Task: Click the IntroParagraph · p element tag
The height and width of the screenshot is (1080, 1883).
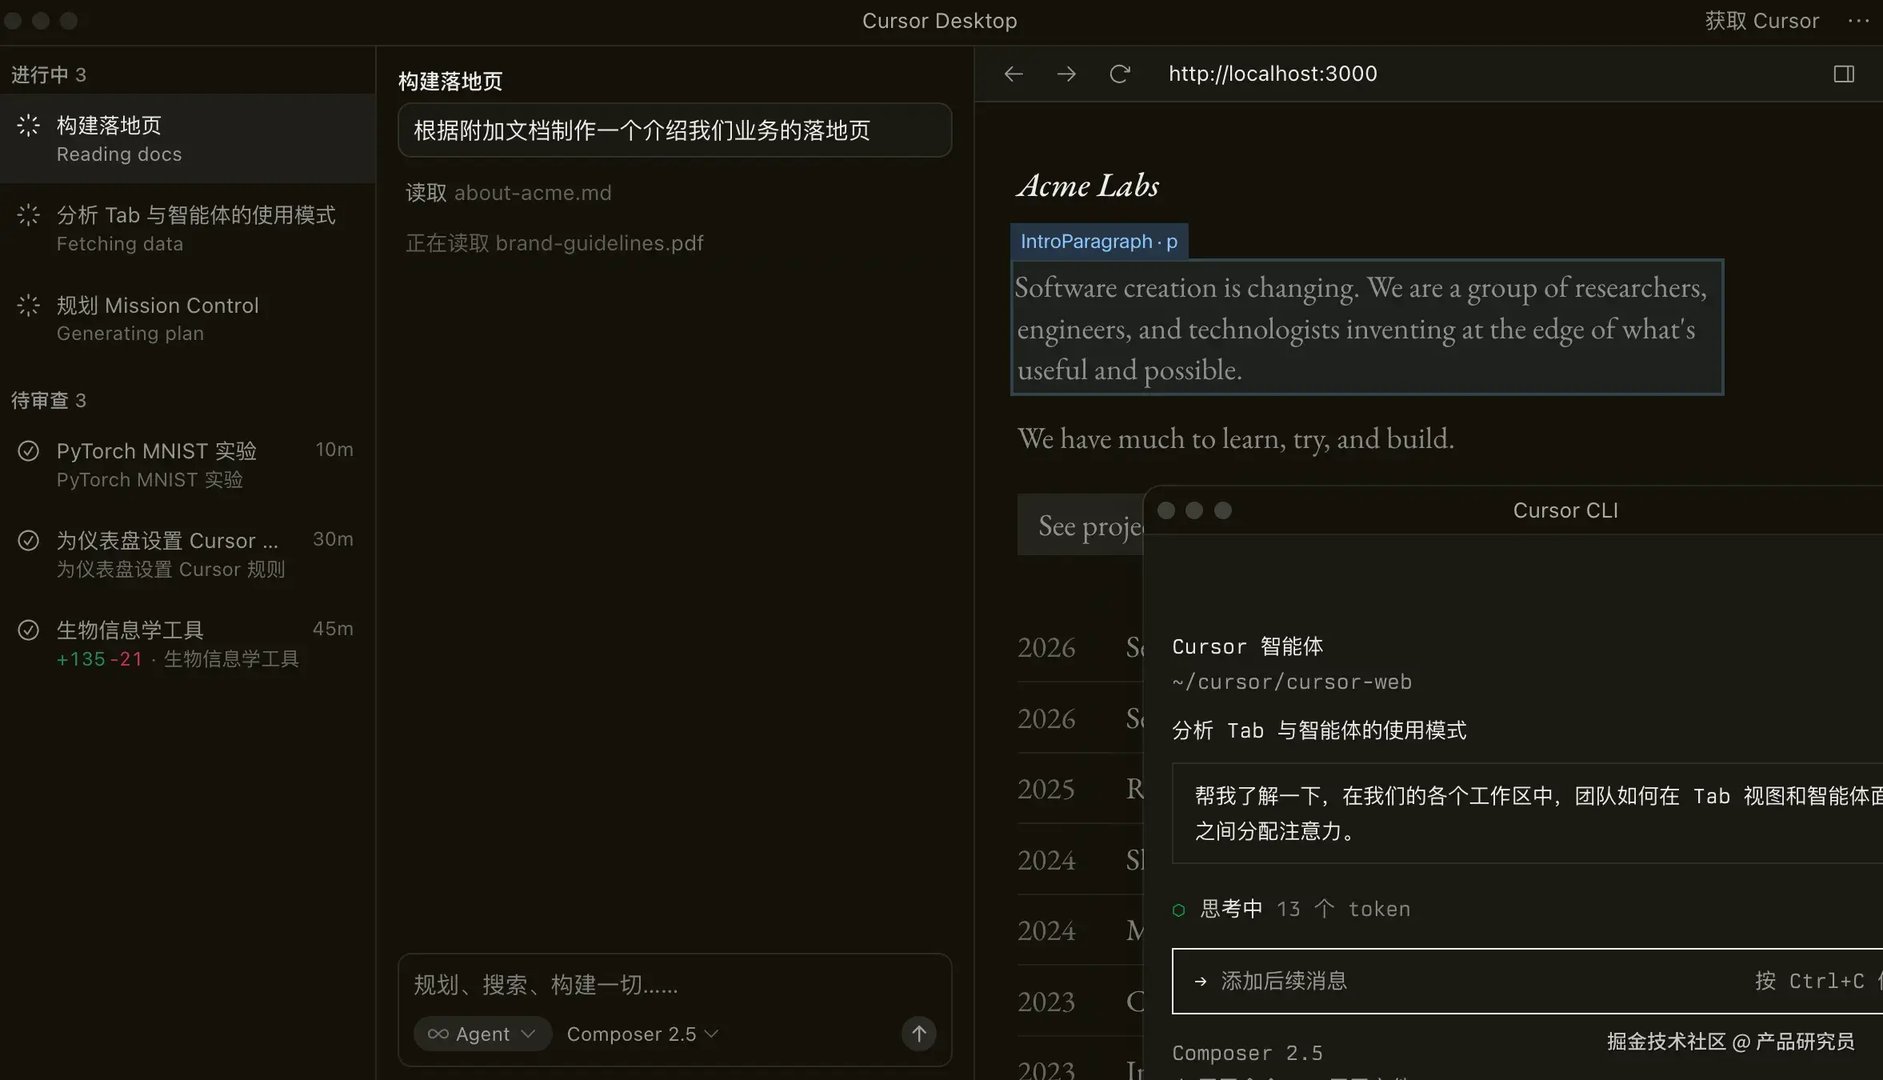Action: 1099,241
